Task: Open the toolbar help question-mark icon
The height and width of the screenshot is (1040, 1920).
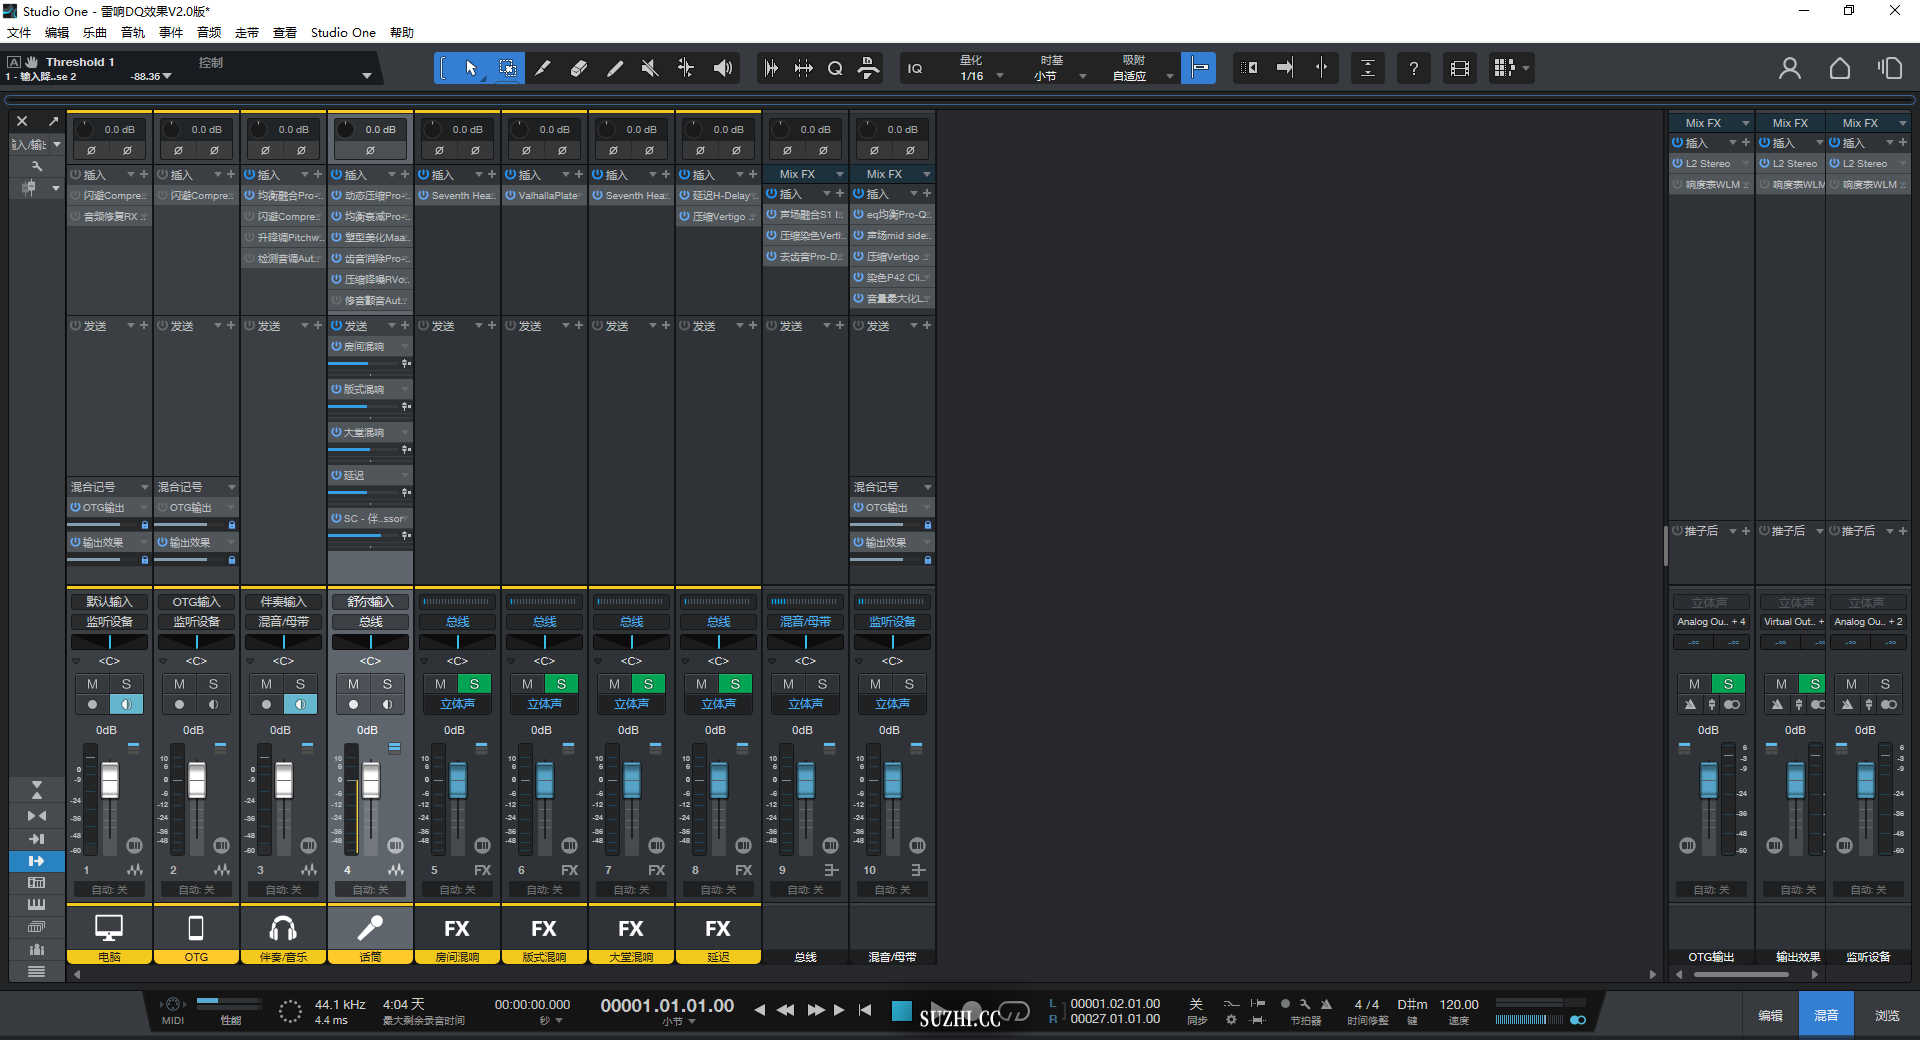Action: 1413,68
